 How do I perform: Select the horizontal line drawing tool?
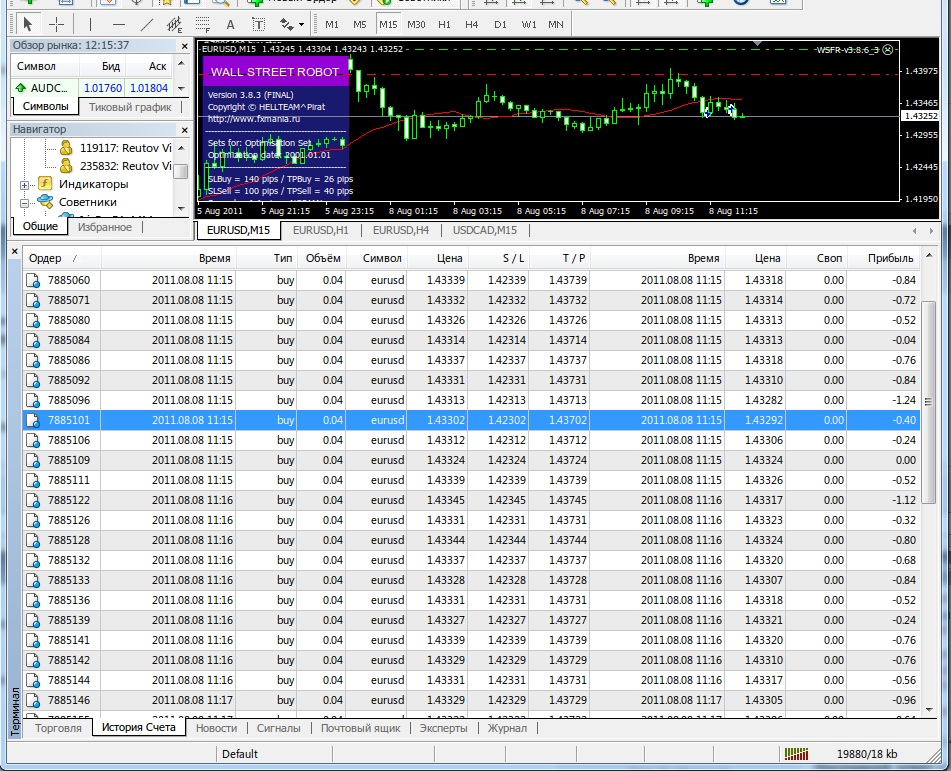click(119, 24)
